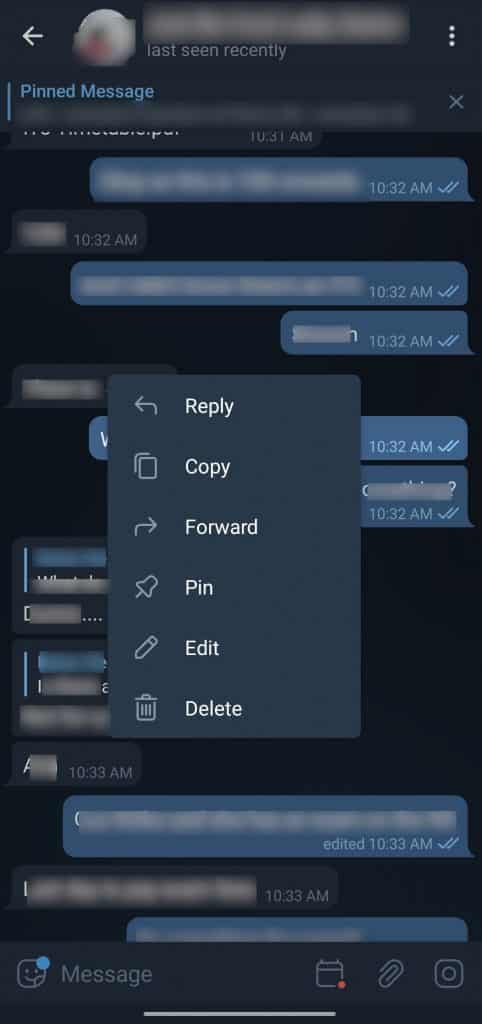
Task: Tap the paperclip attach icon
Action: click(x=391, y=974)
